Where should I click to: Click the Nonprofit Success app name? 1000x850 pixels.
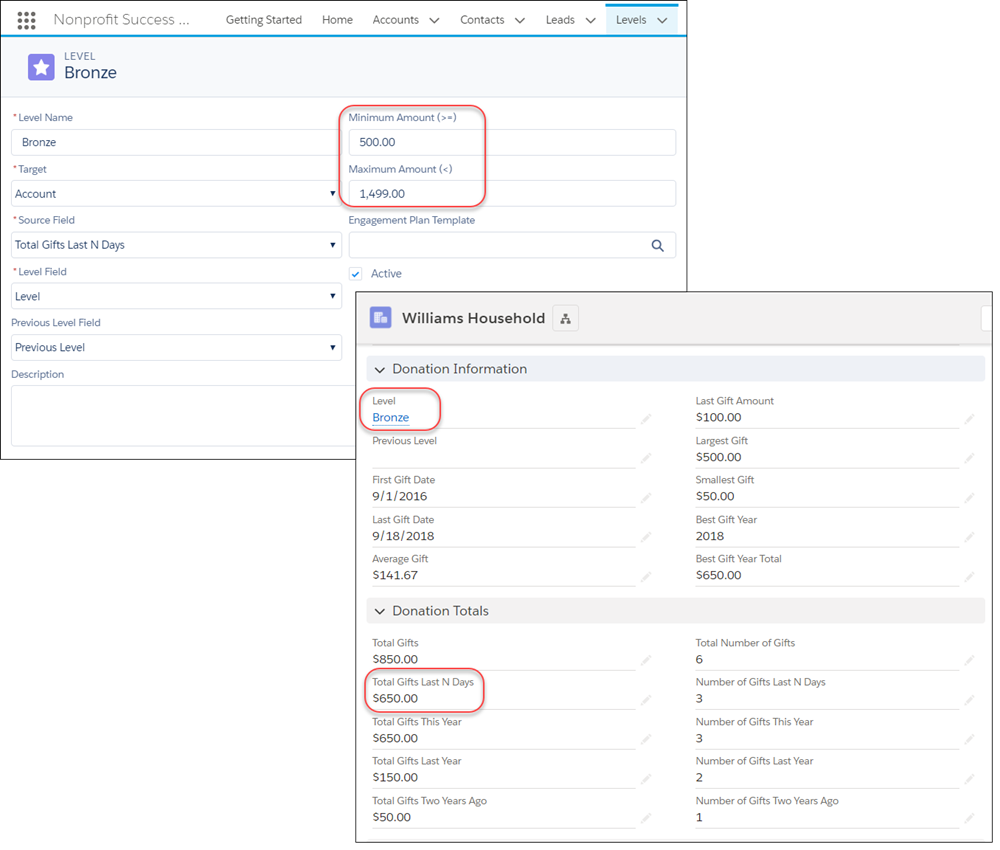pyautogui.click(x=121, y=19)
